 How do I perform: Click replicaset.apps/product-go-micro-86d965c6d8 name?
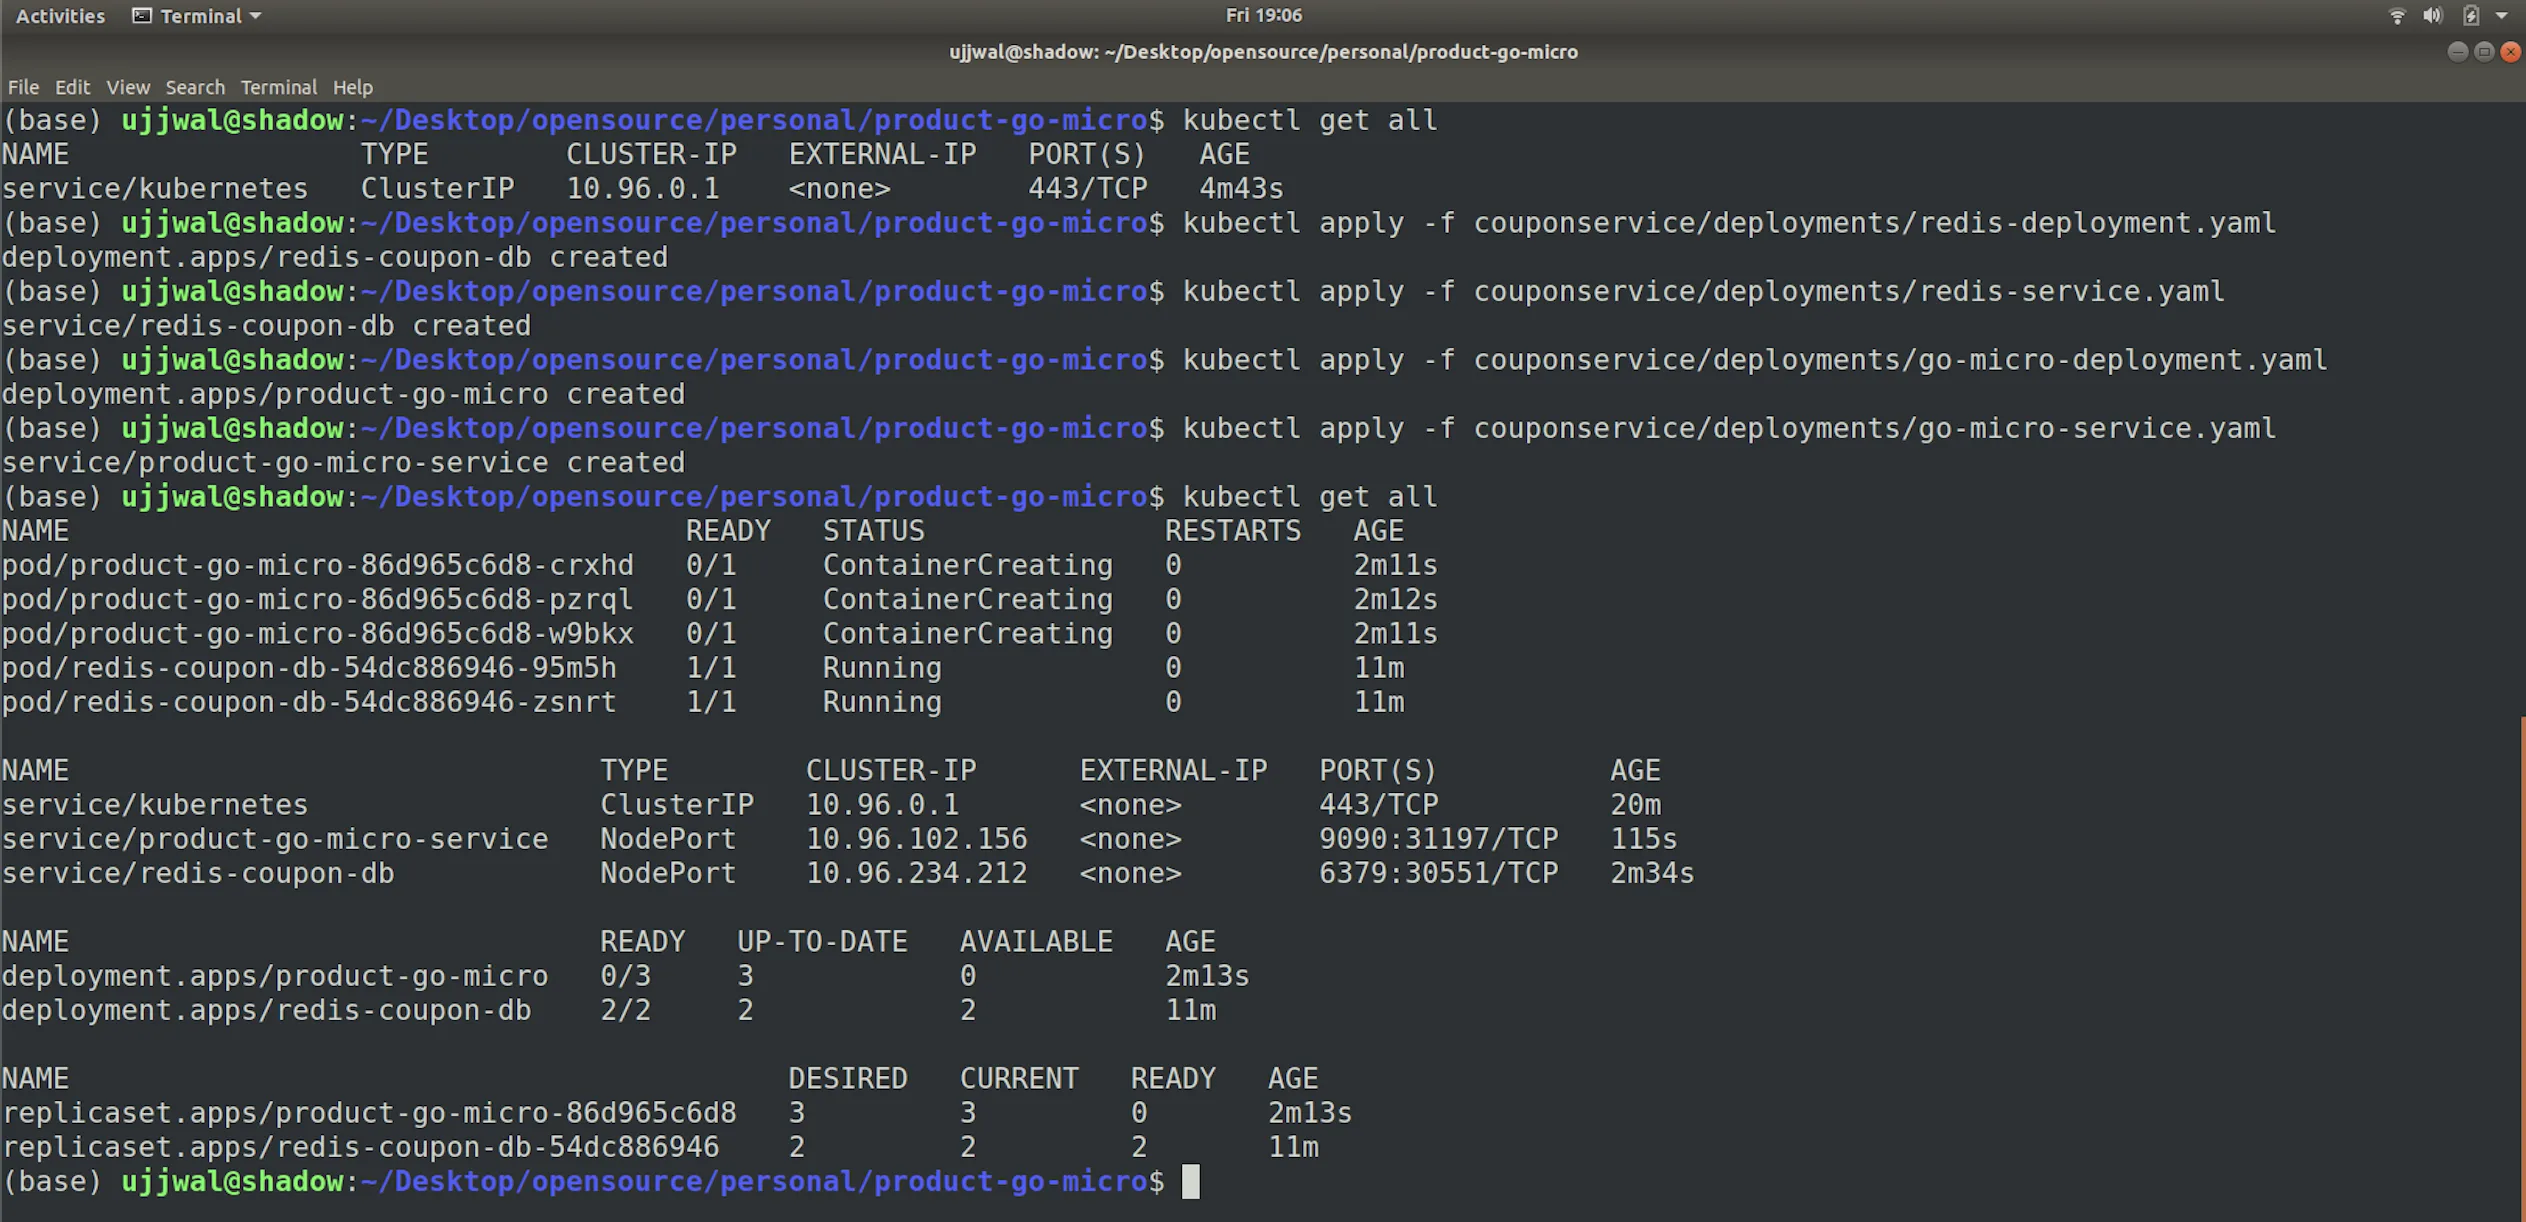point(369,1113)
